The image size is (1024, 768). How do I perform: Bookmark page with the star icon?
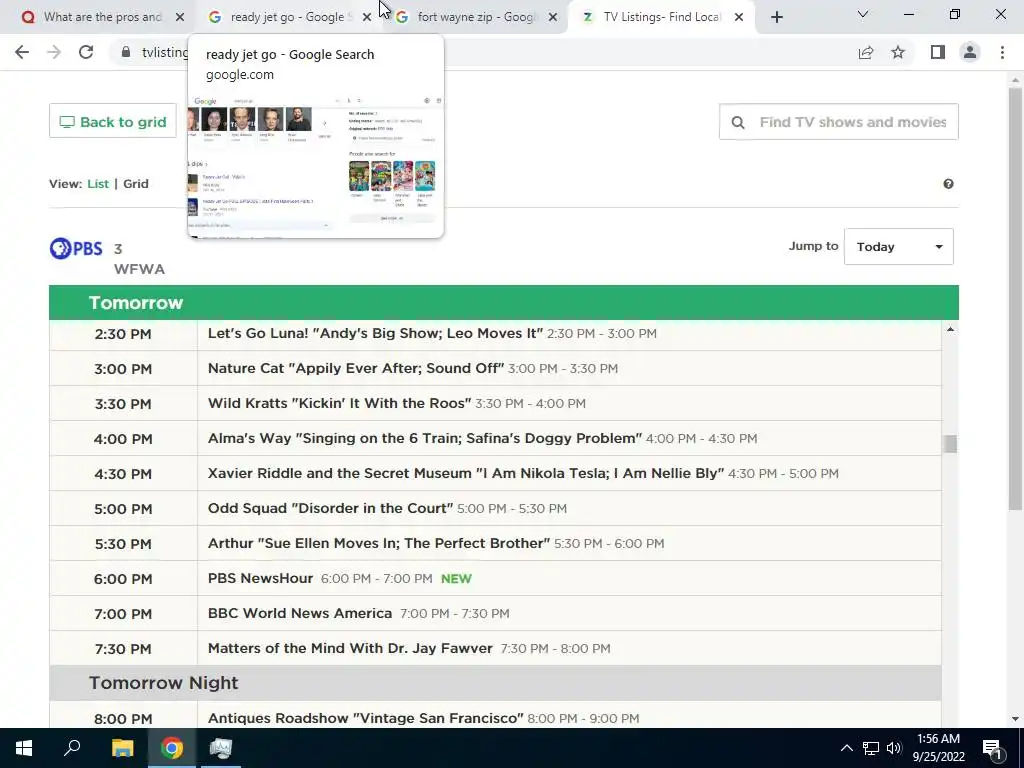898,52
